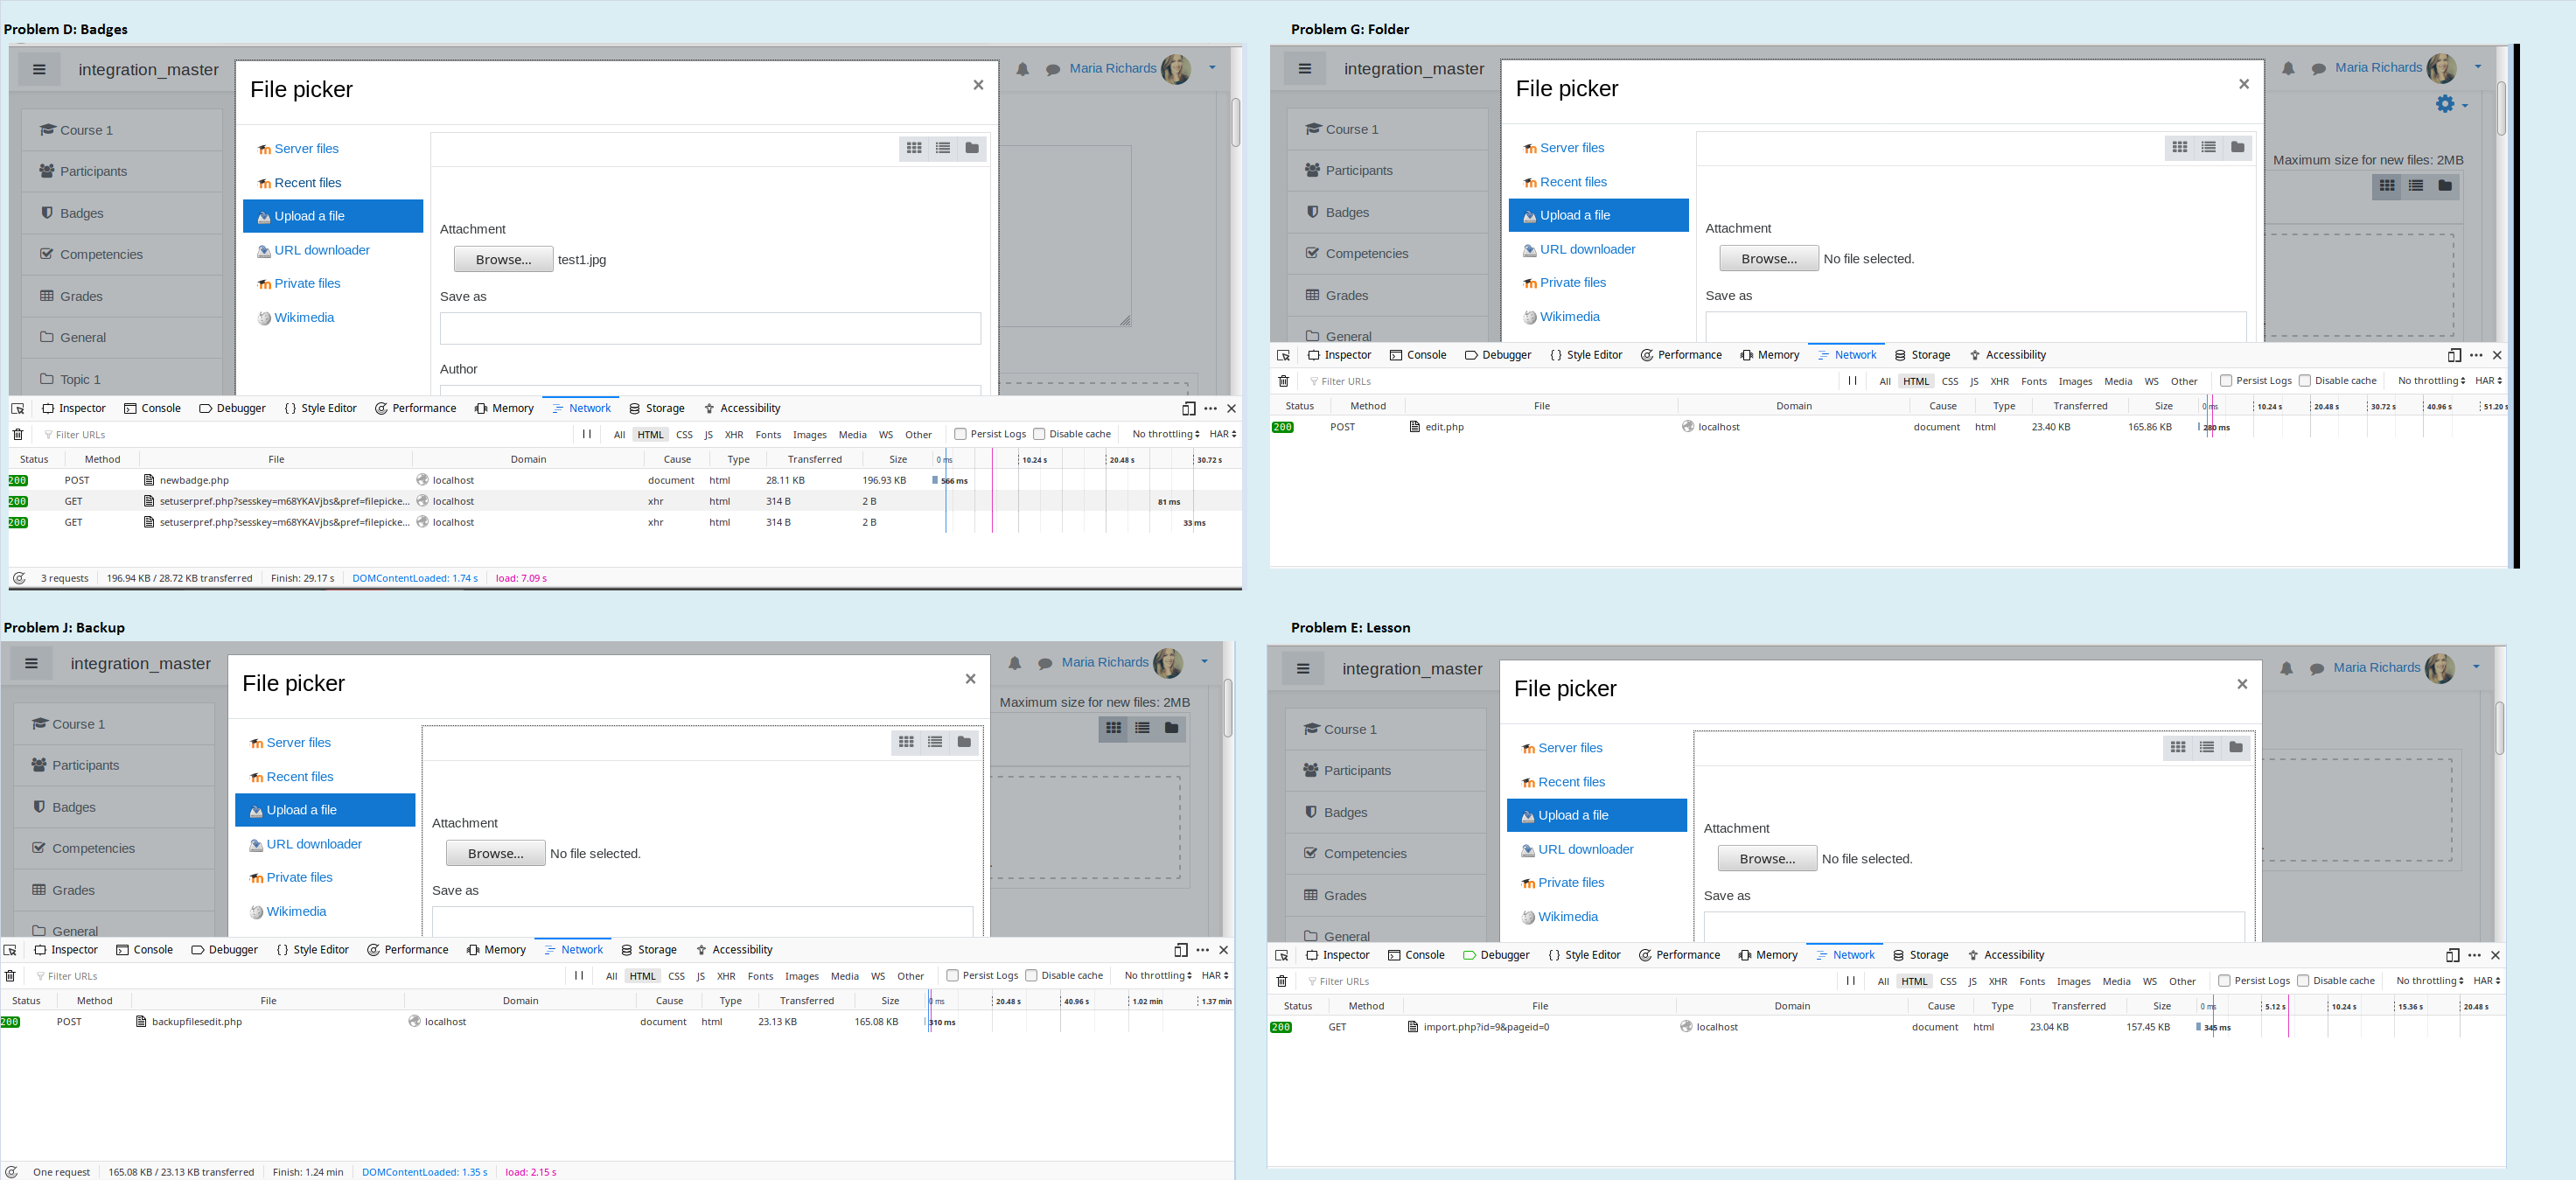
Task: Open performance analysis icon in Badges status bar
Action: point(19,578)
